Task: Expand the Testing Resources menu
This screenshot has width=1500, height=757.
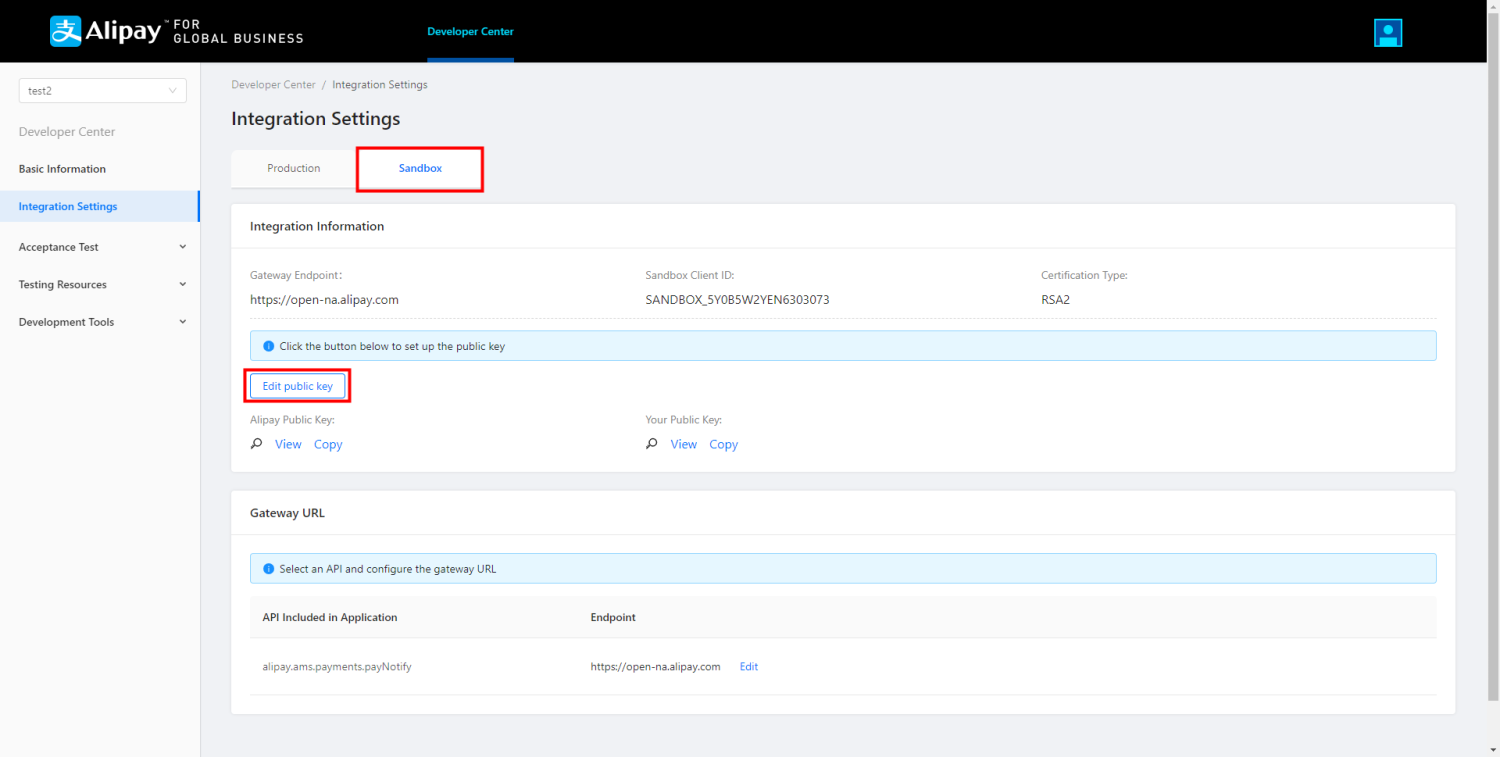Action: click(x=100, y=285)
